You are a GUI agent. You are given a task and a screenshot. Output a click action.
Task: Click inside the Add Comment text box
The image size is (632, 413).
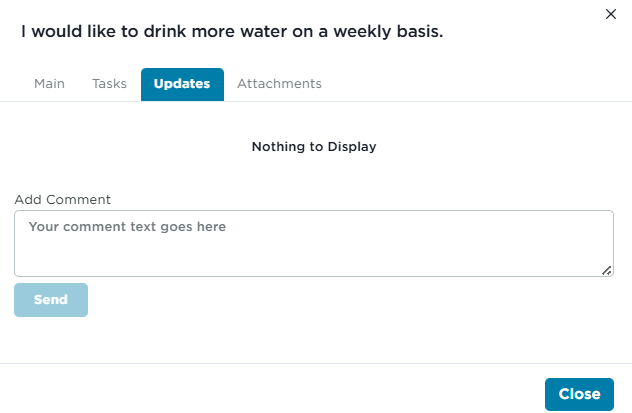pyautogui.click(x=313, y=243)
